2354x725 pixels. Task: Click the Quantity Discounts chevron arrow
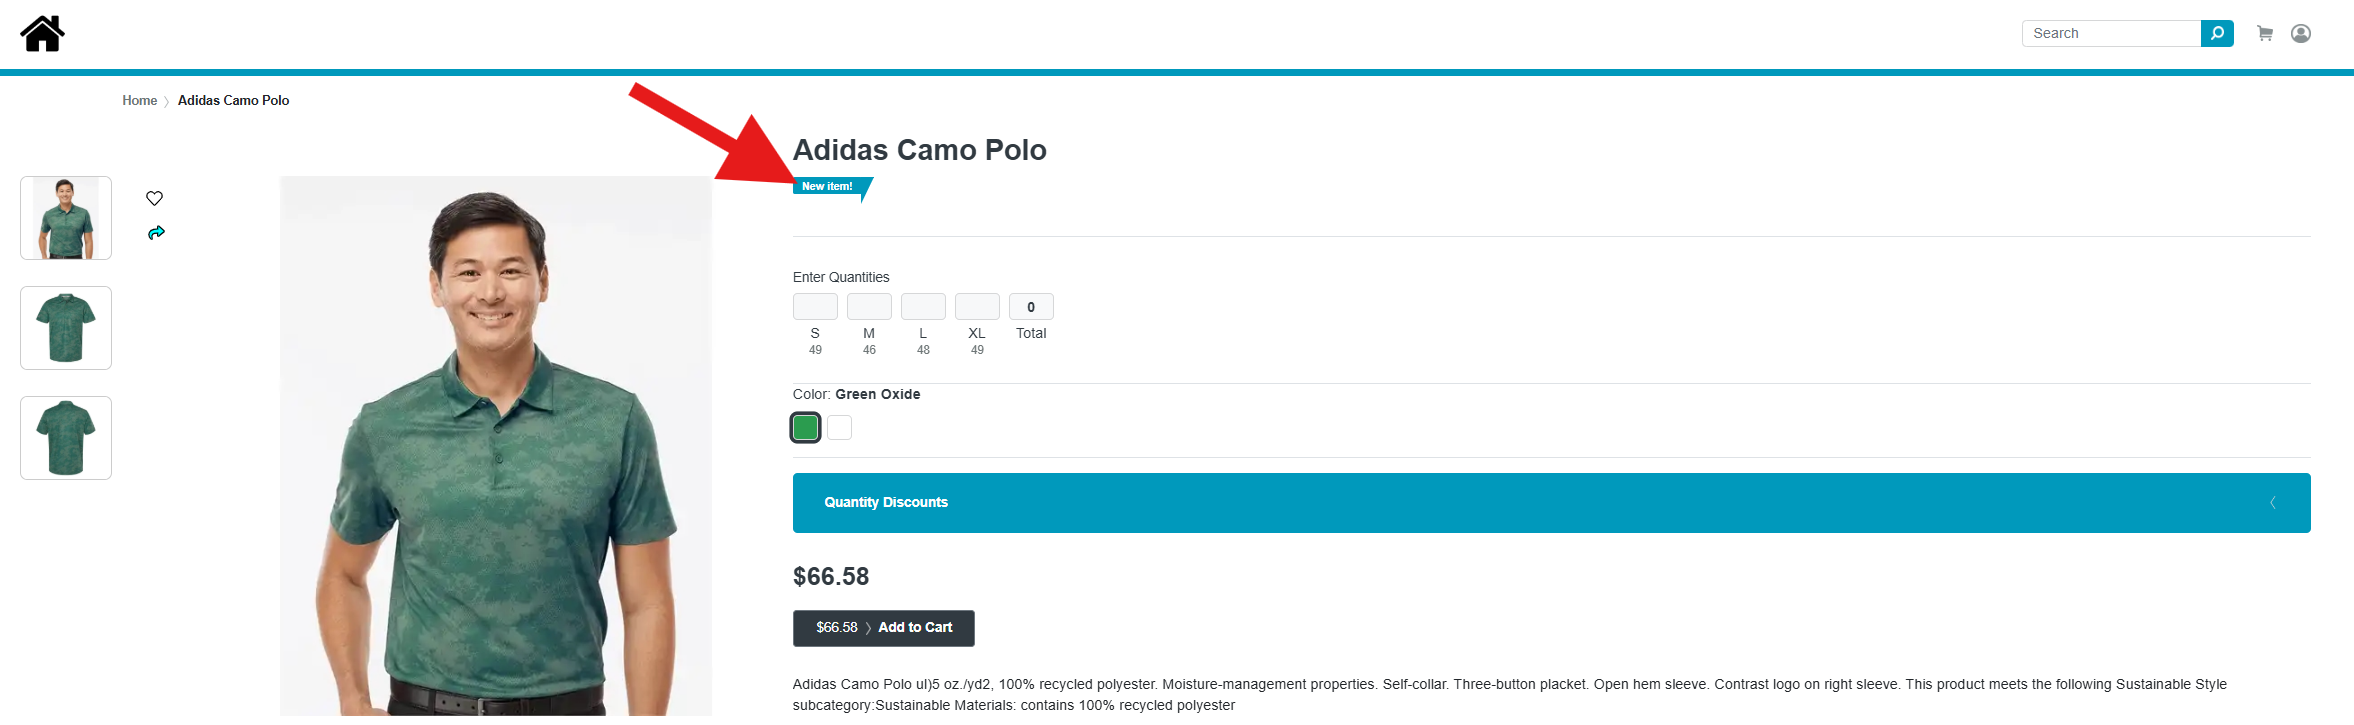coord(2273,503)
